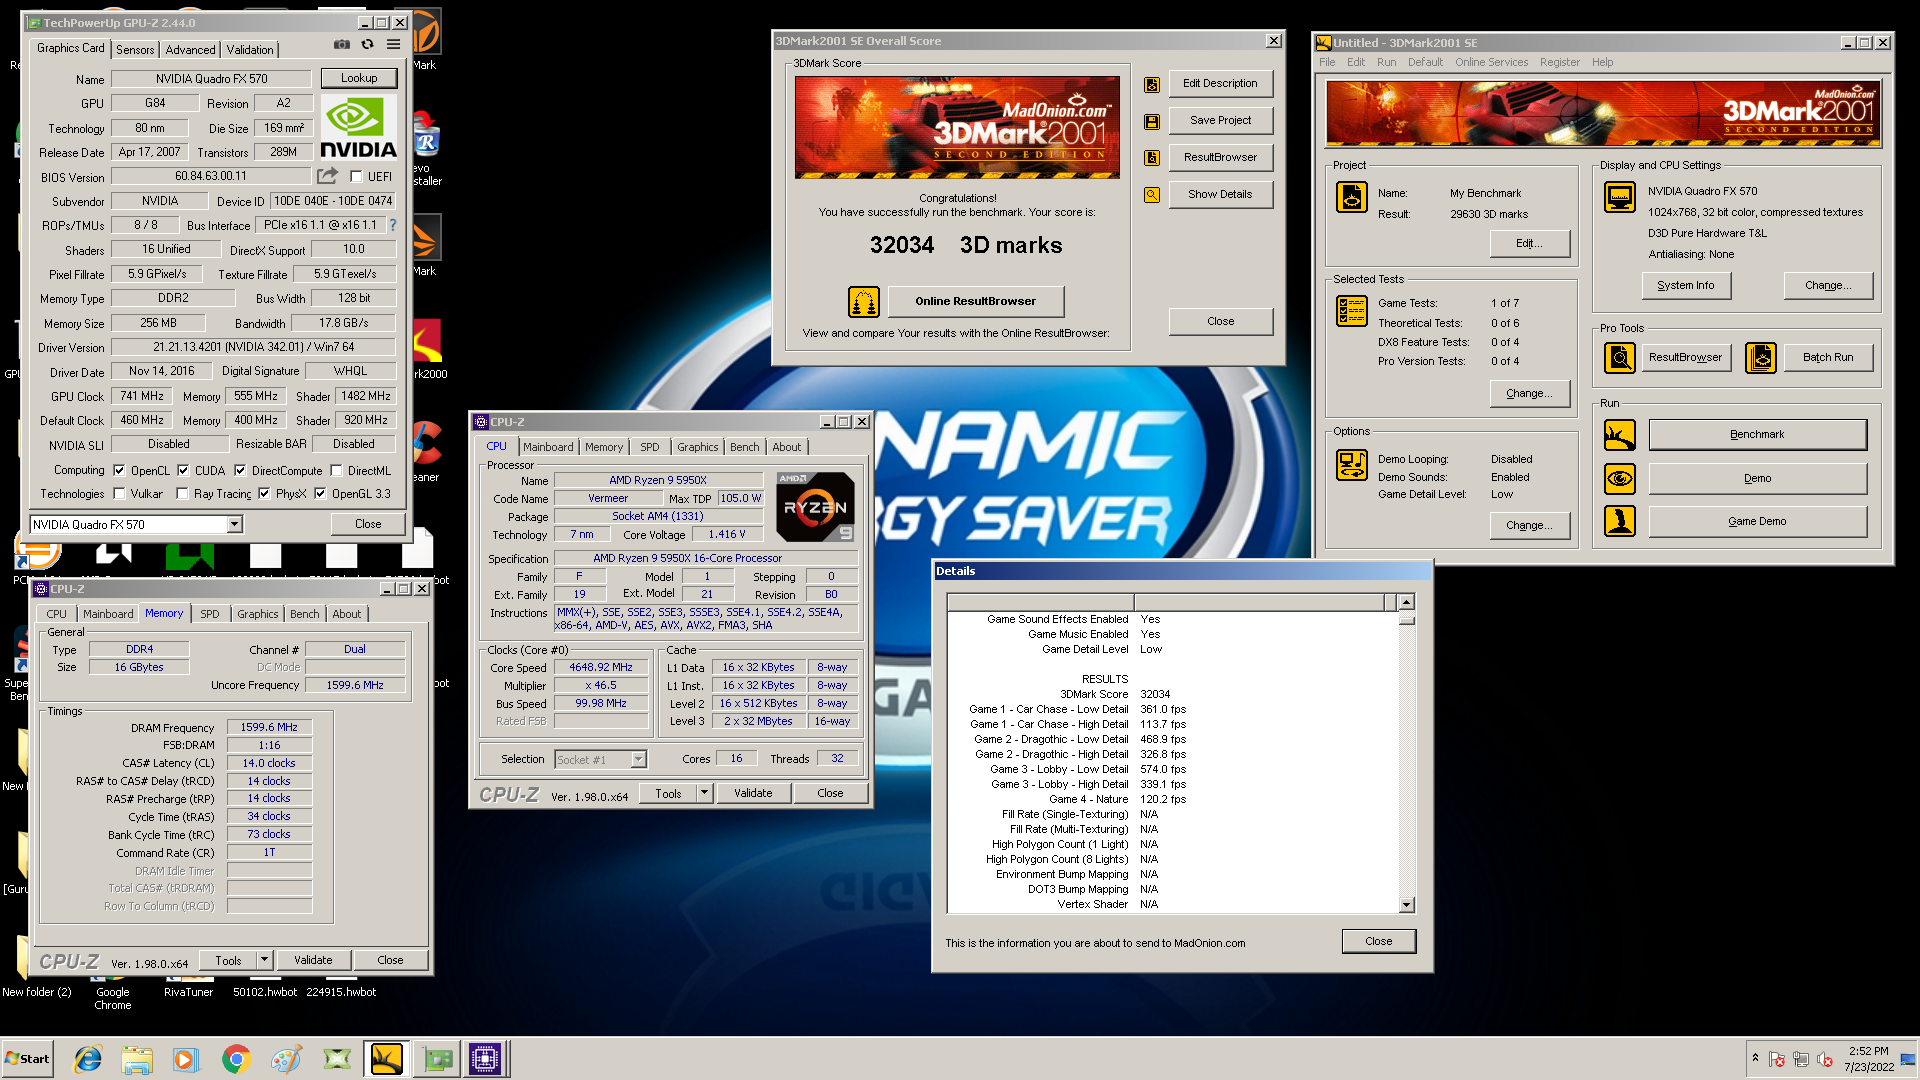The image size is (1920, 1080).
Task: Open the Tools dropdown arrow in CPU-Z CPU window
Action: [704, 793]
